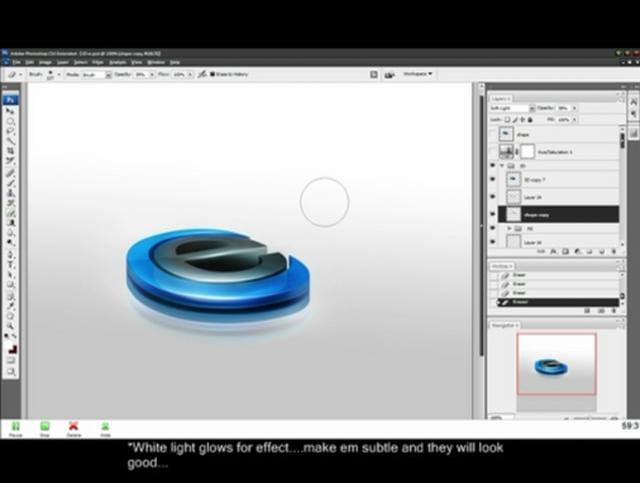Open Flow slider arrow in options bar

pyautogui.click(x=190, y=75)
